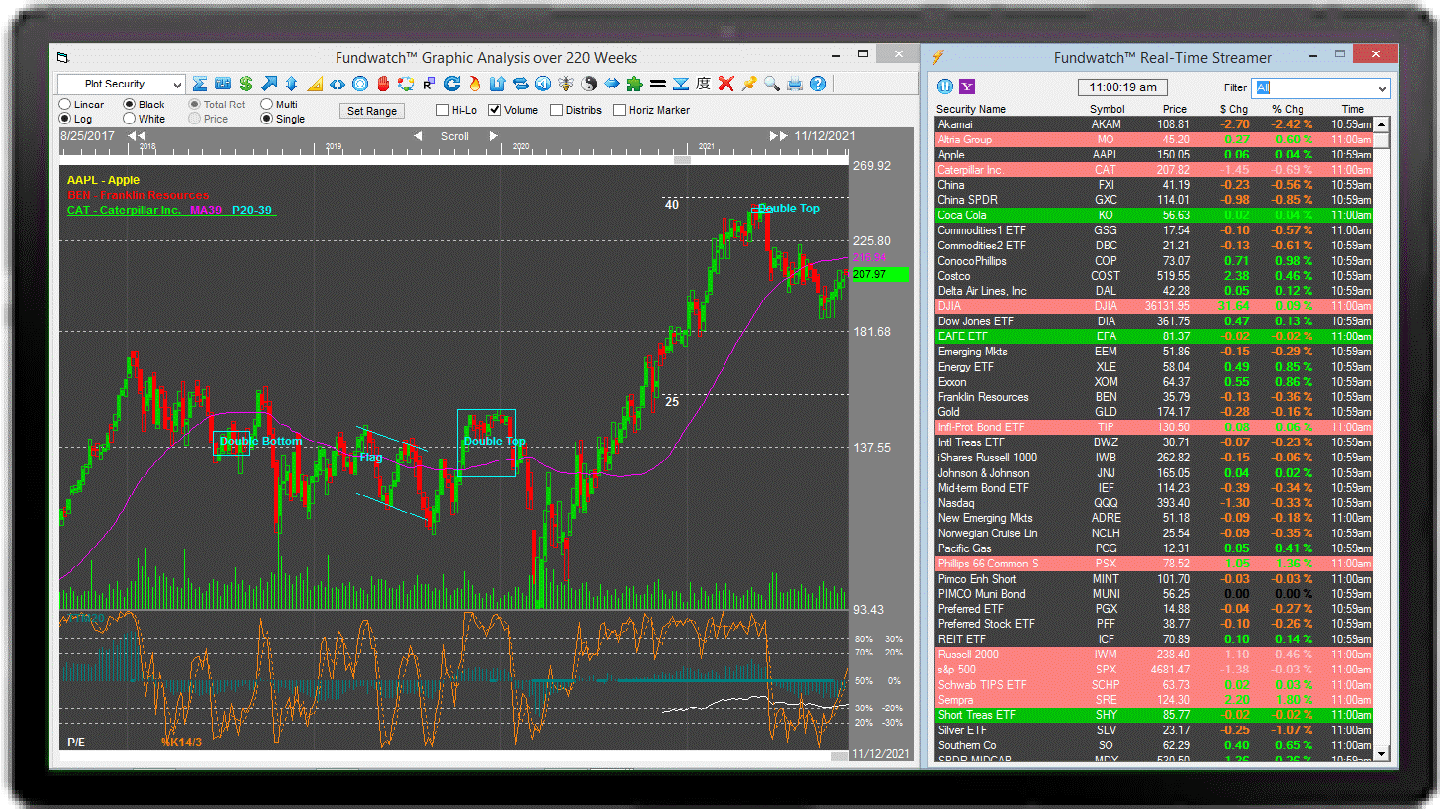Click the 11:00:19 am clock field
Viewport: 1440px width, 809px height.
pos(1125,87)
